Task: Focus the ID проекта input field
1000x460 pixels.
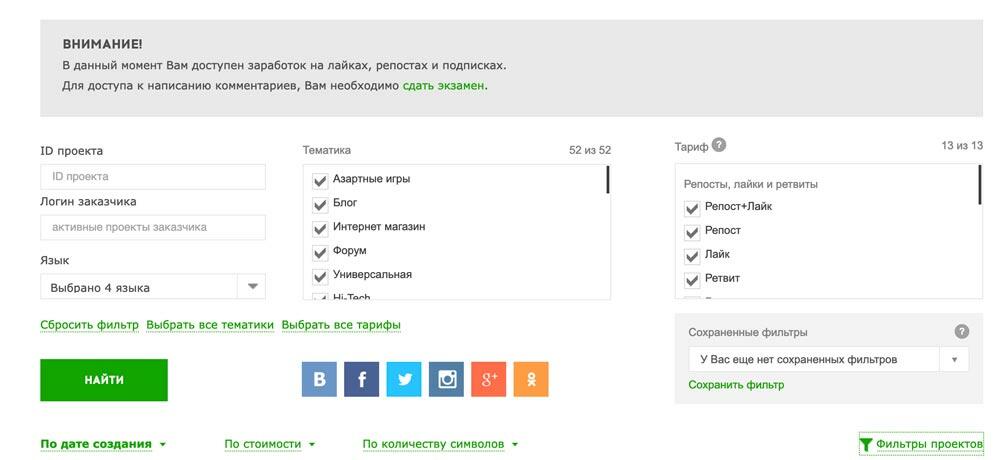Action: tap(153, 177)
